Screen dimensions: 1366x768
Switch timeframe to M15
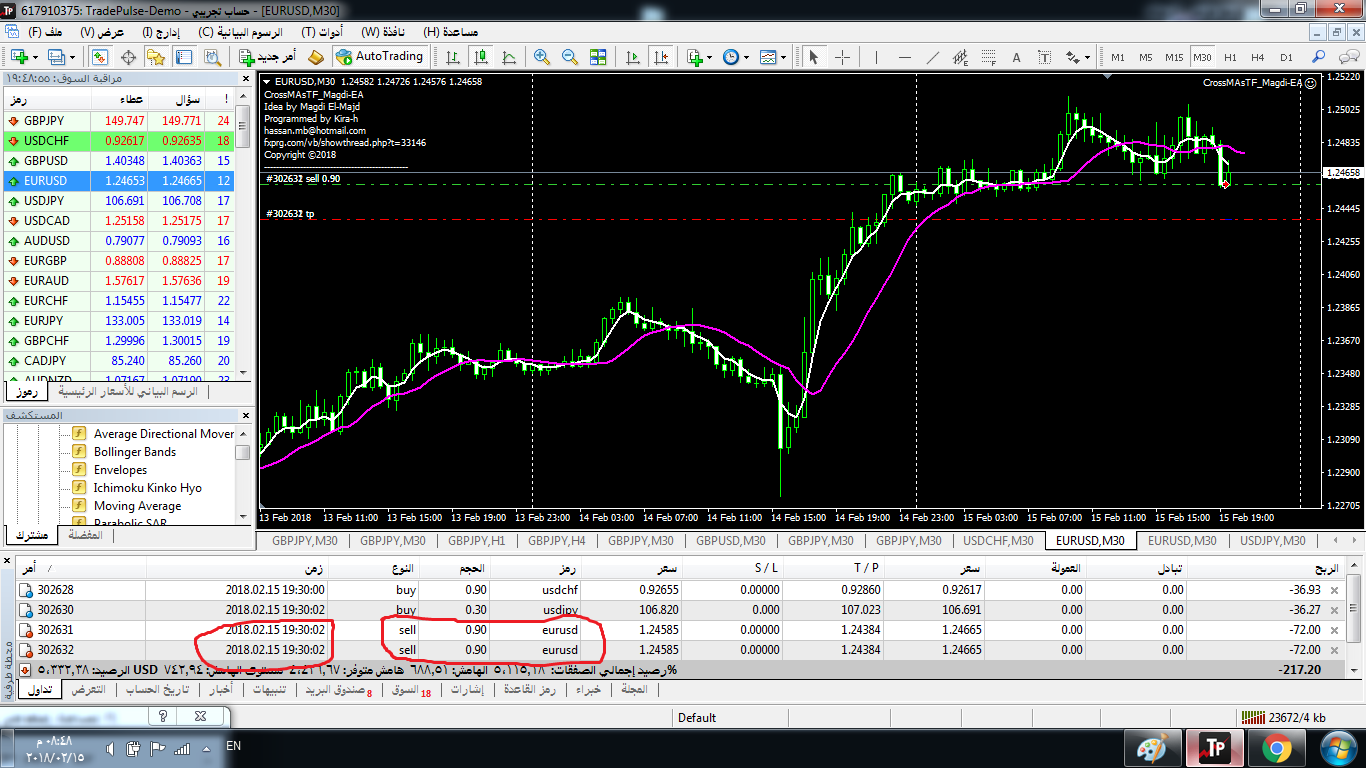[x=1174, y=57]
